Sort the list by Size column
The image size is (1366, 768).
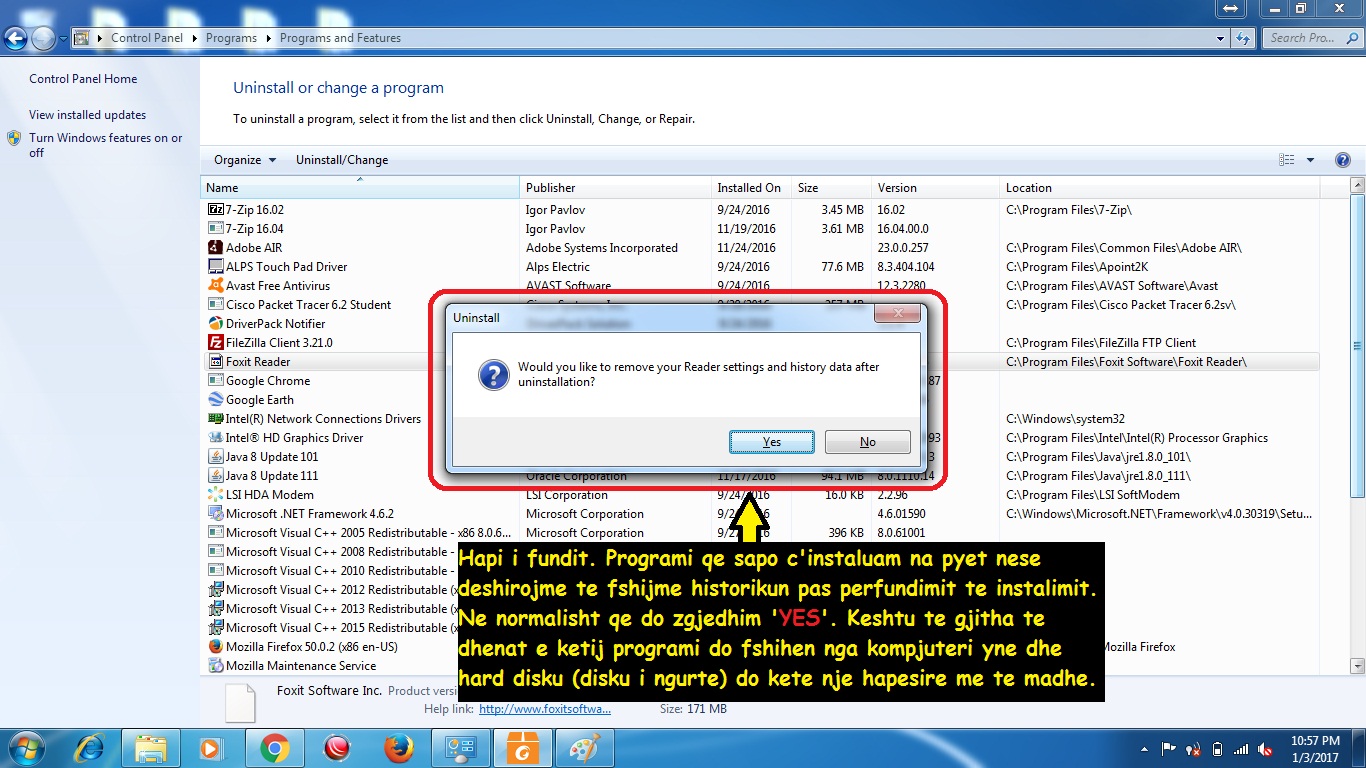tap(831, 188)
